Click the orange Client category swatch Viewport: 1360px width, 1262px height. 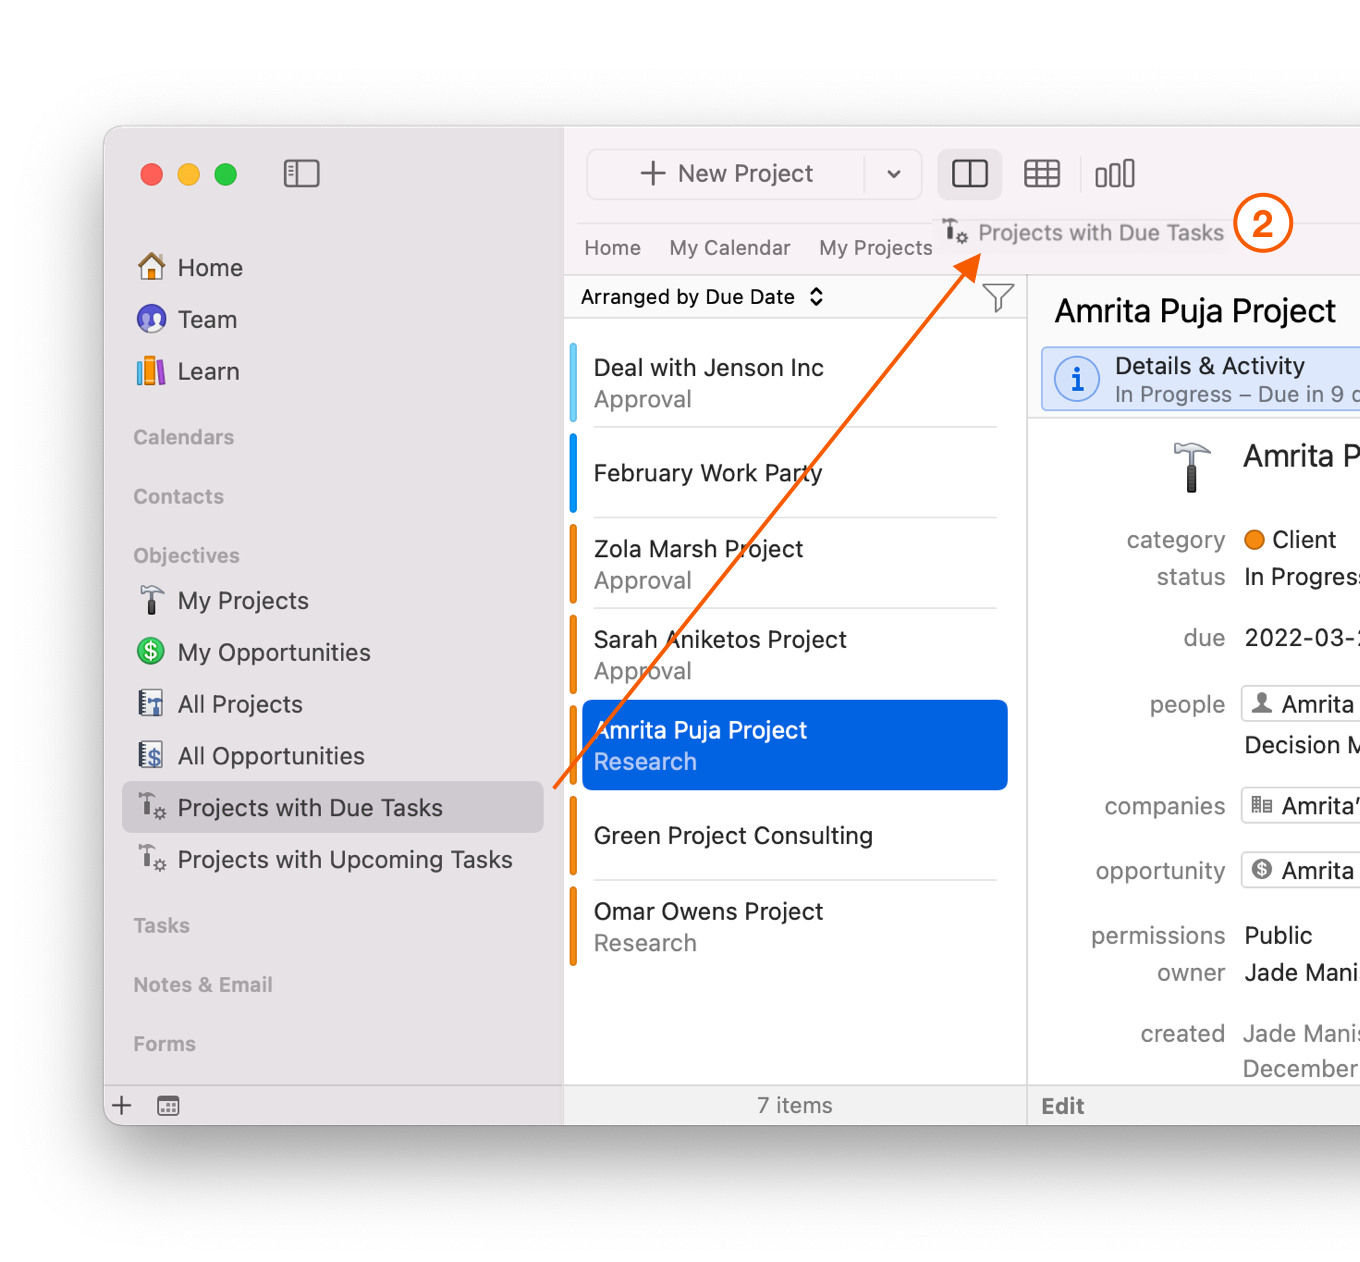tap(1254, 539)
